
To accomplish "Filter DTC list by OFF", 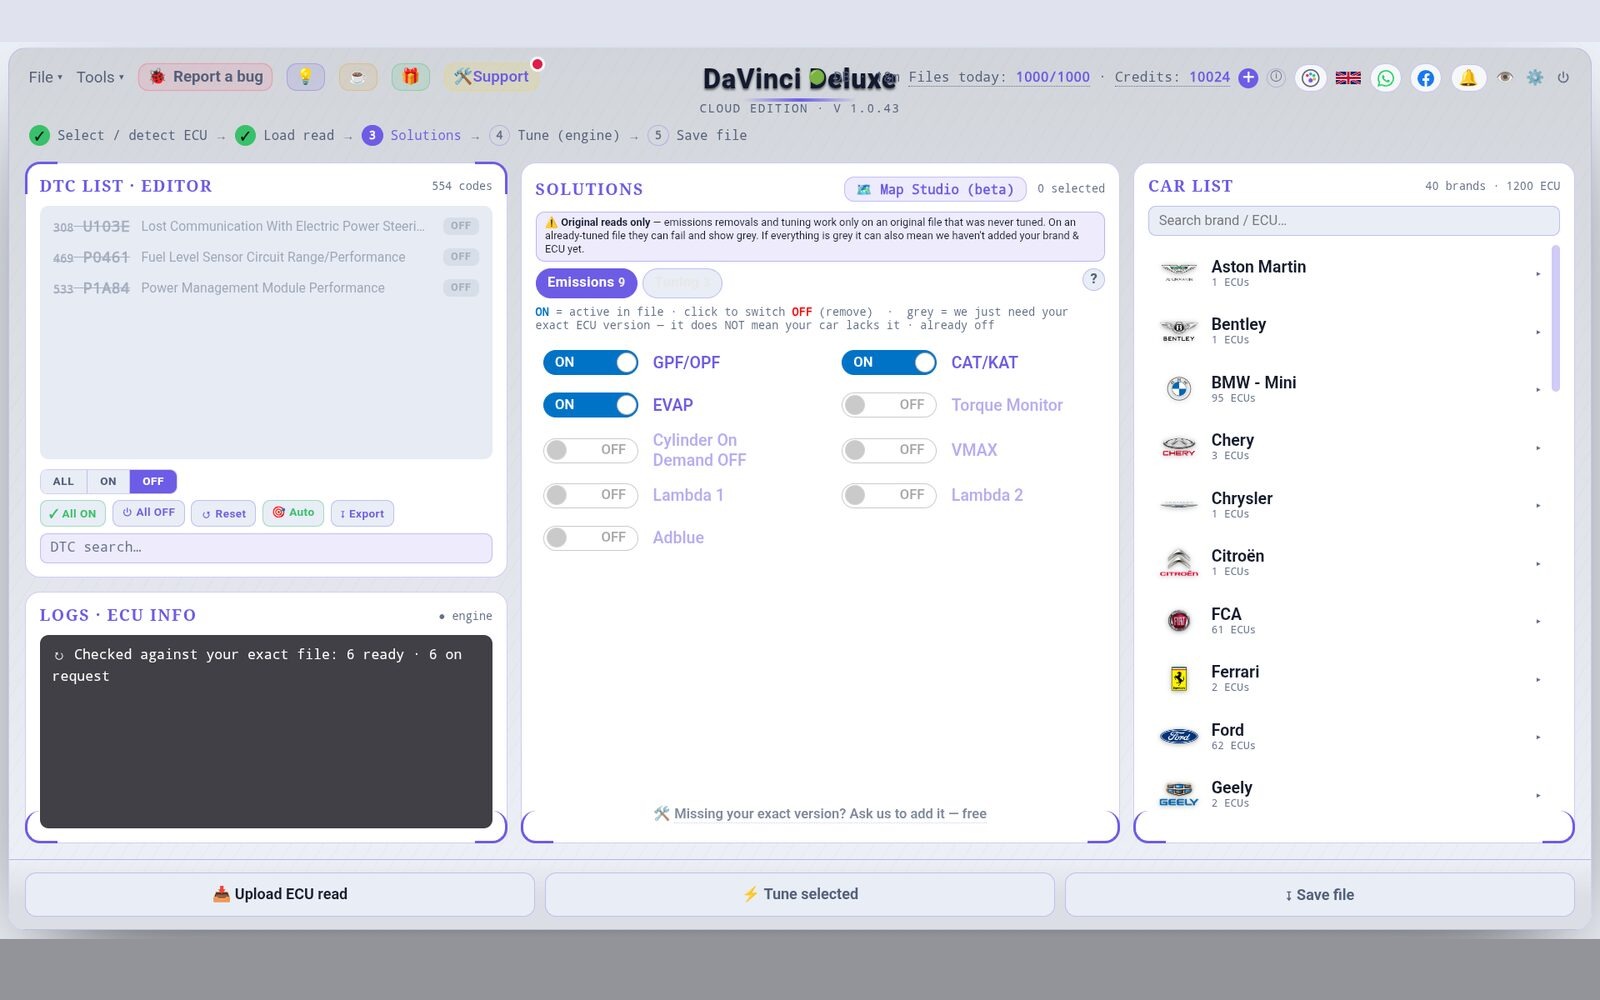I will [x=153, y=481].
